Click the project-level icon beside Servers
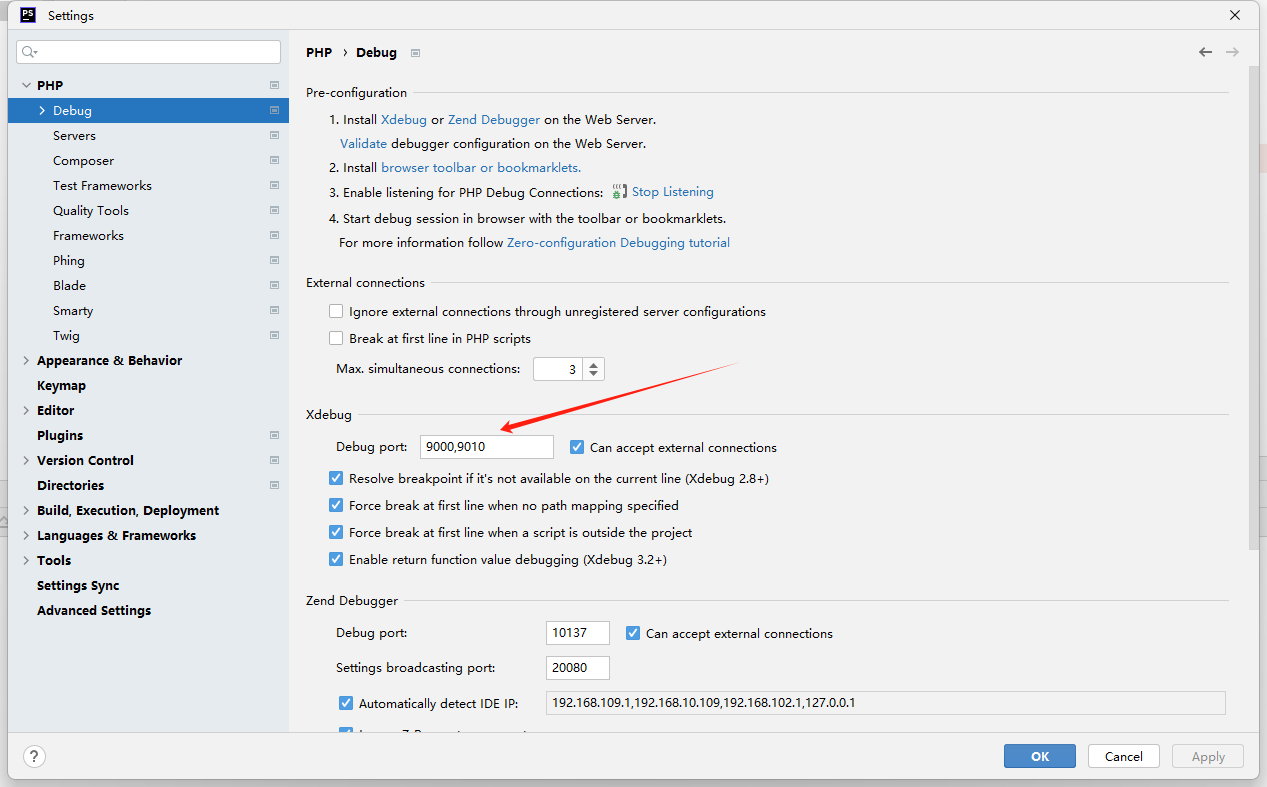This screenshot has width=1267, height=787. [x=274, y=136]
